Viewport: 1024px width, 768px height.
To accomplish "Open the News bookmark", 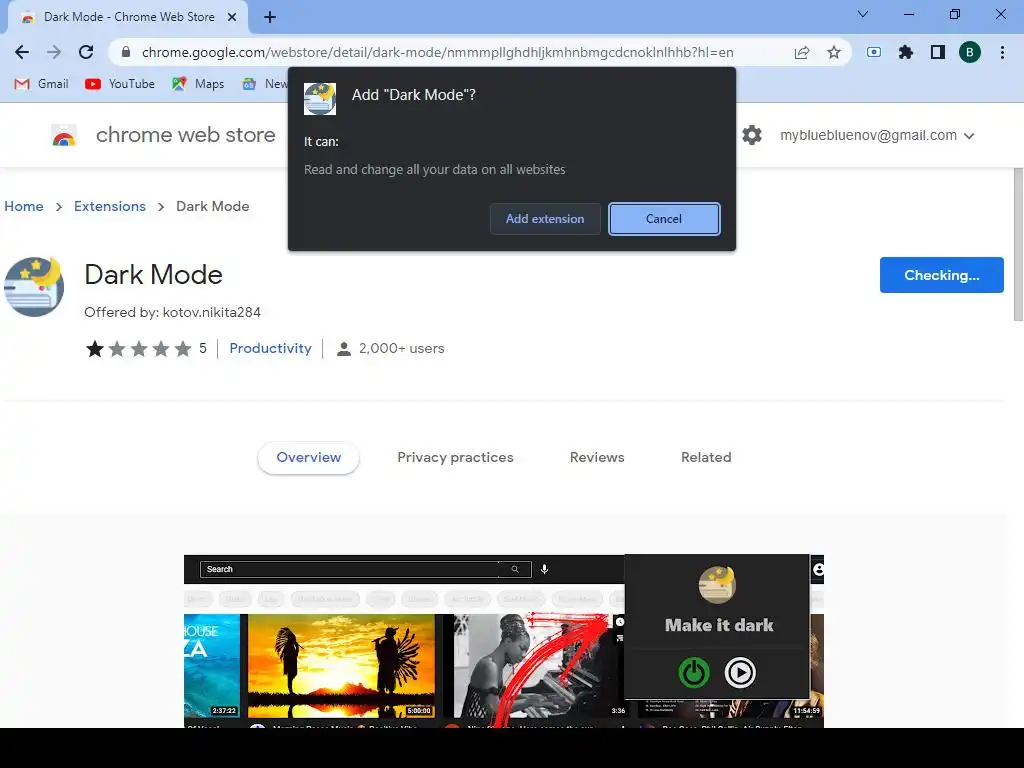I will [x=264, y=84].
